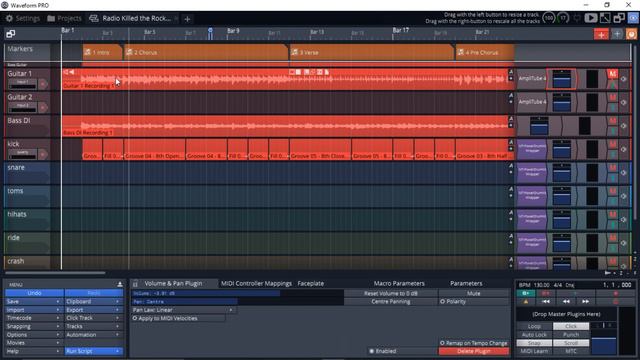
Task: Click the grey plus button above the tracks
Action: click(617, 34)
